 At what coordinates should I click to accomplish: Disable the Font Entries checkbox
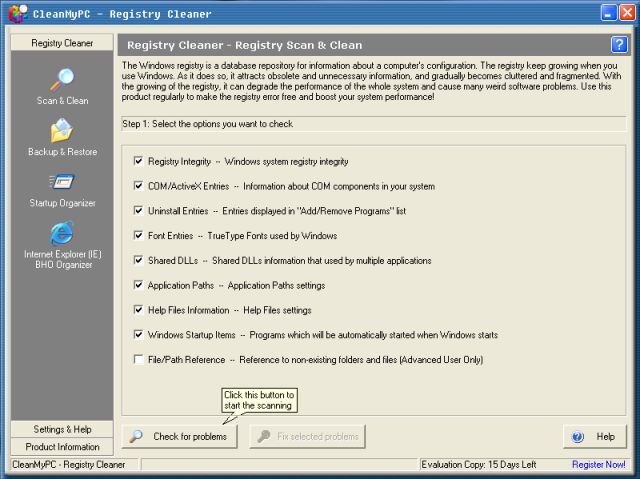coord(138,235)
